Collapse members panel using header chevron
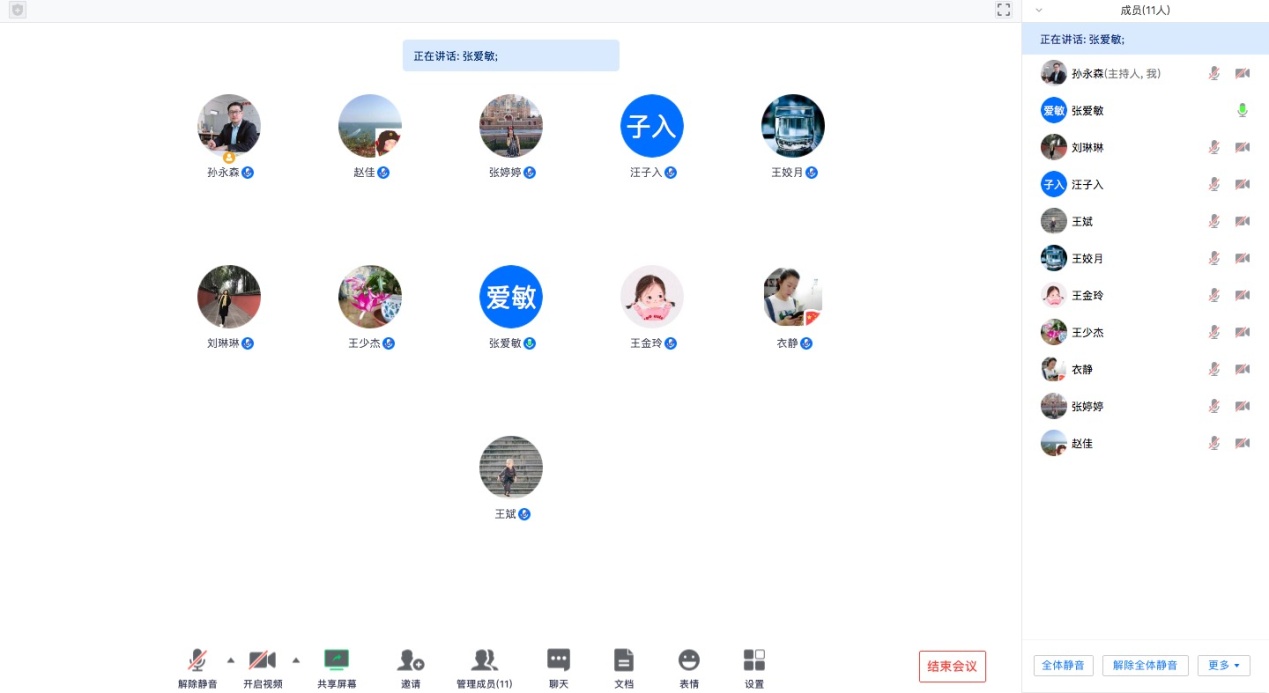This screenshot has width=1269, height=693. pos(1039,10)
